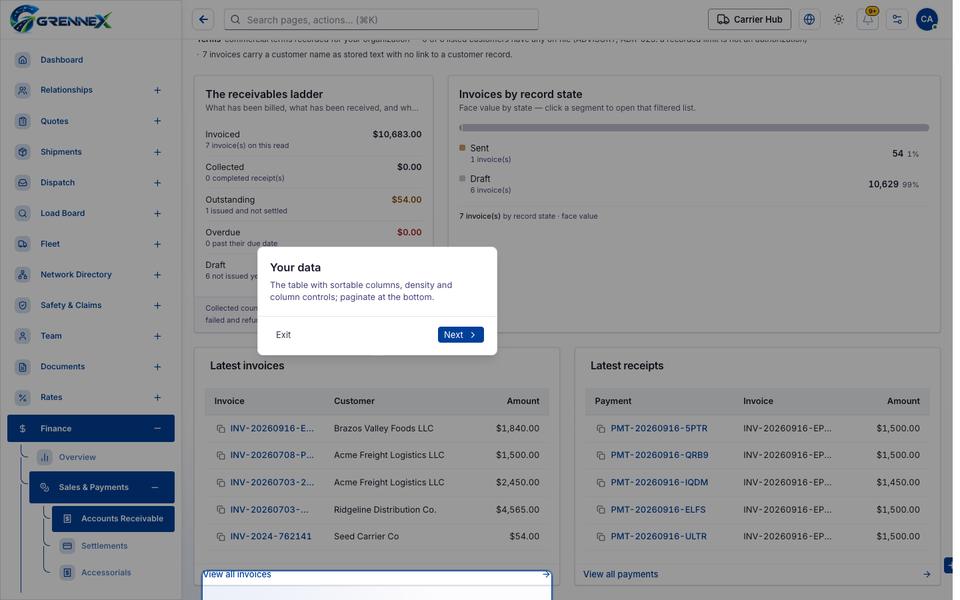Copy payment PMT-20260916-ULTR ID icon
The image size is (960, 600).
[601, 536]
